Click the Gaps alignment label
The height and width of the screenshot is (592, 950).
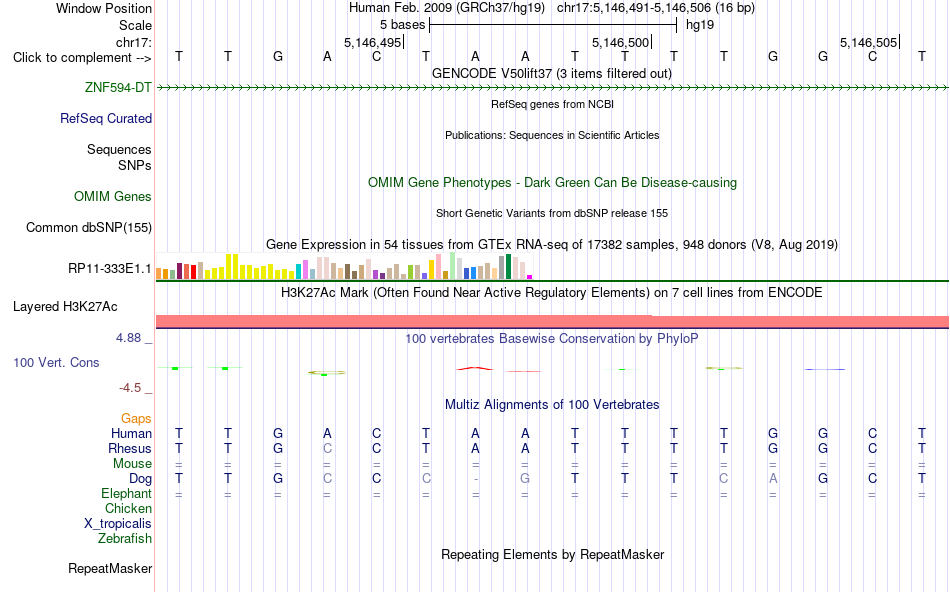[x=136, y=419]
